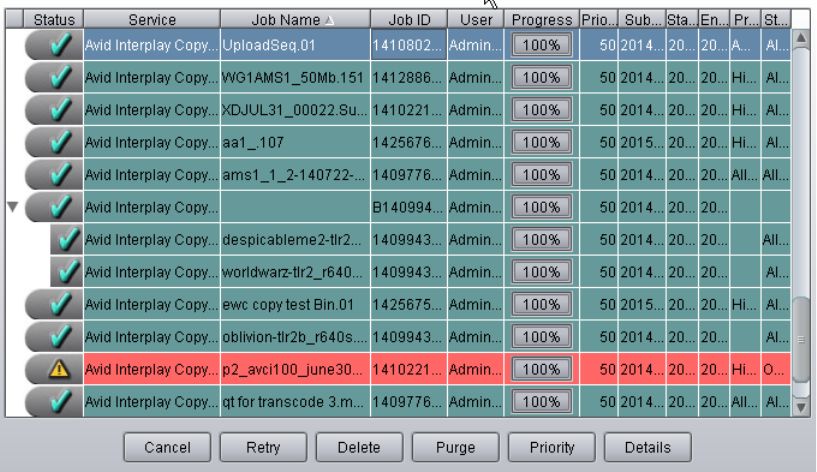Image resolution: width=817 pixels, height=472 pixels.
Task: Sort by the Pr... column header
Action: click(x=746, y=20)
